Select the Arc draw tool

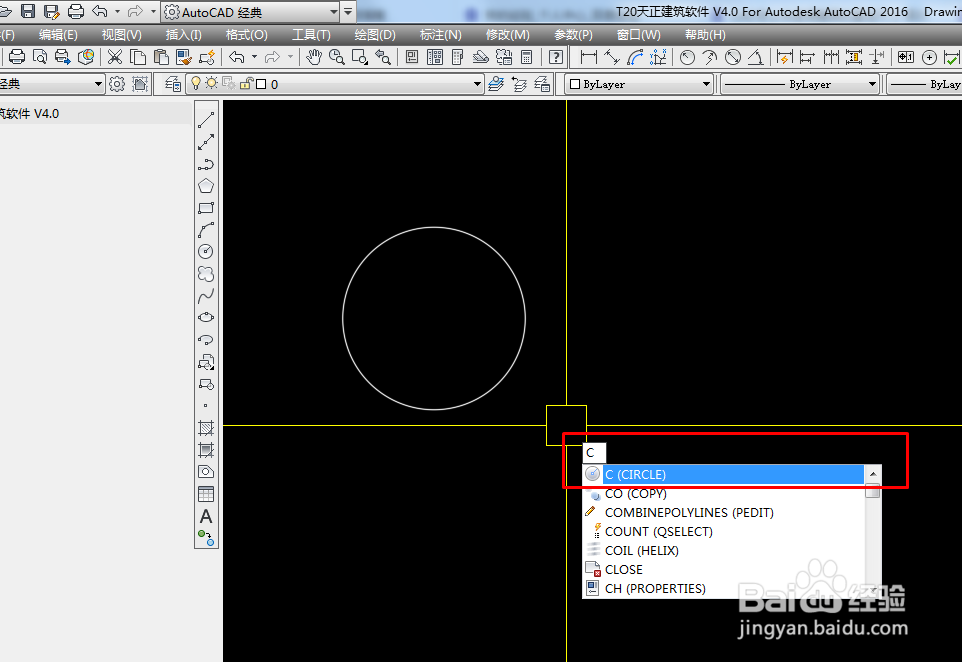coord(206,230)
